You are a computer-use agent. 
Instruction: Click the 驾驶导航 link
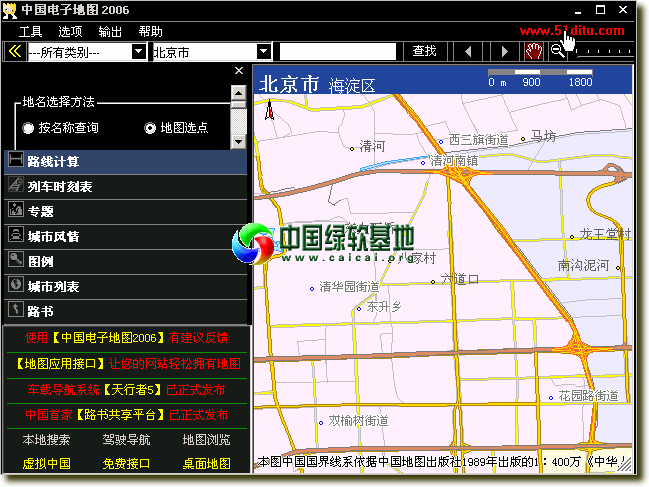[x=126, y=440]
